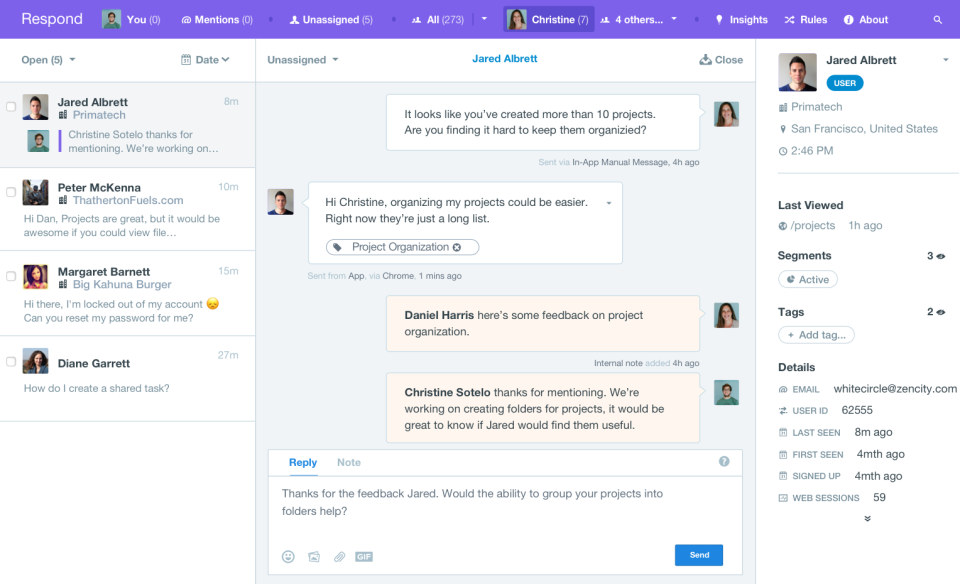Check the checkbox on Jared Albrett's conversation
Screen dimensions: 960x584
(x=13, y=107)
